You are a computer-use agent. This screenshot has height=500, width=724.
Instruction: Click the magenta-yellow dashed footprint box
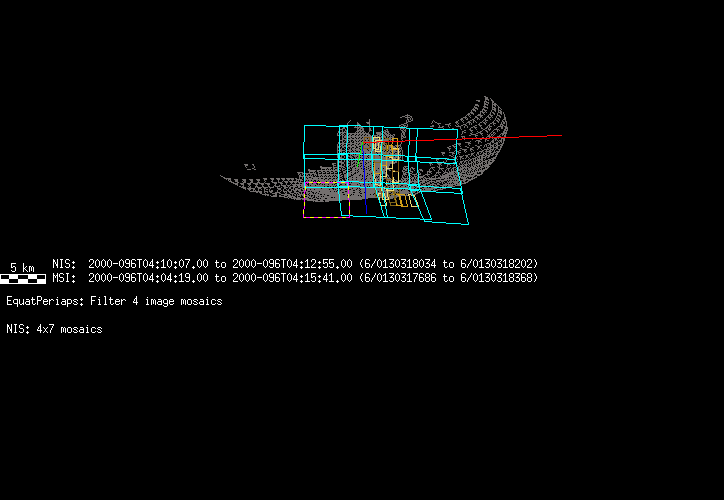coord(326,199)
